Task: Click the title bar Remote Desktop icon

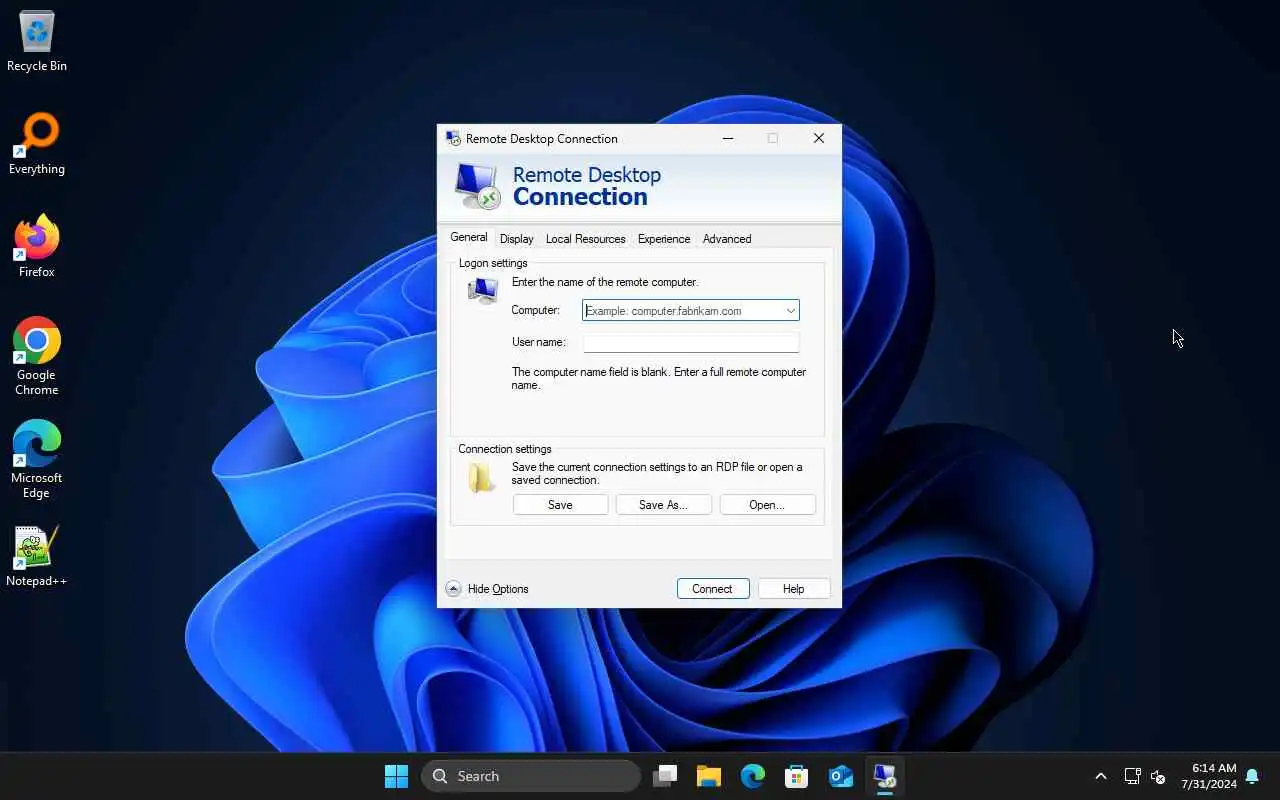Action: tap(453, 139)
